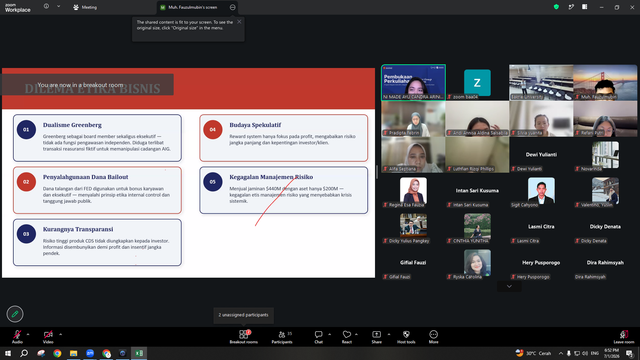Image resolution: width=640 pixels, height=360 pixels.
Task: Start camera with the Video icon
Action: point(48,335)
